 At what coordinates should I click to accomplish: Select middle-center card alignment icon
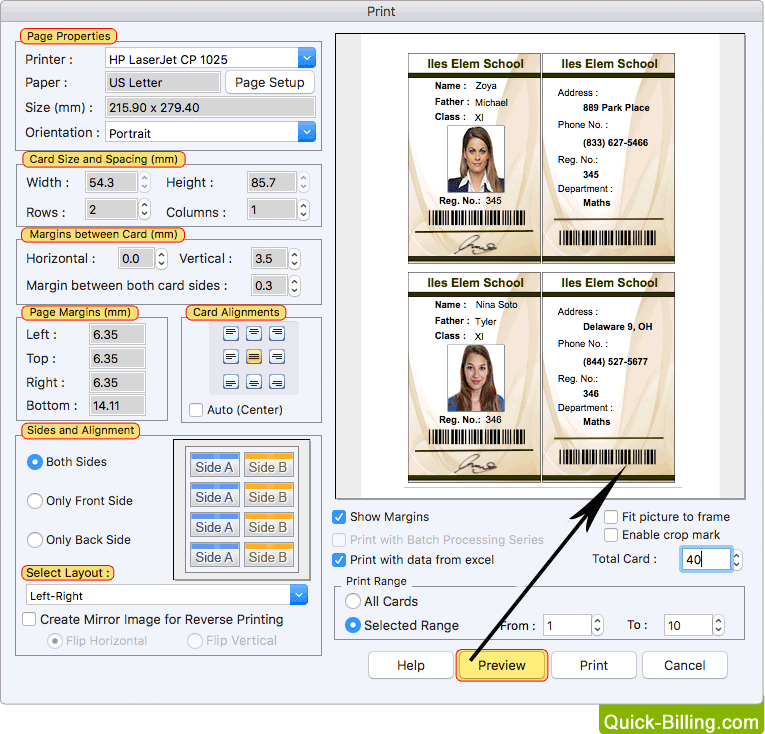[x=254, y=357]
